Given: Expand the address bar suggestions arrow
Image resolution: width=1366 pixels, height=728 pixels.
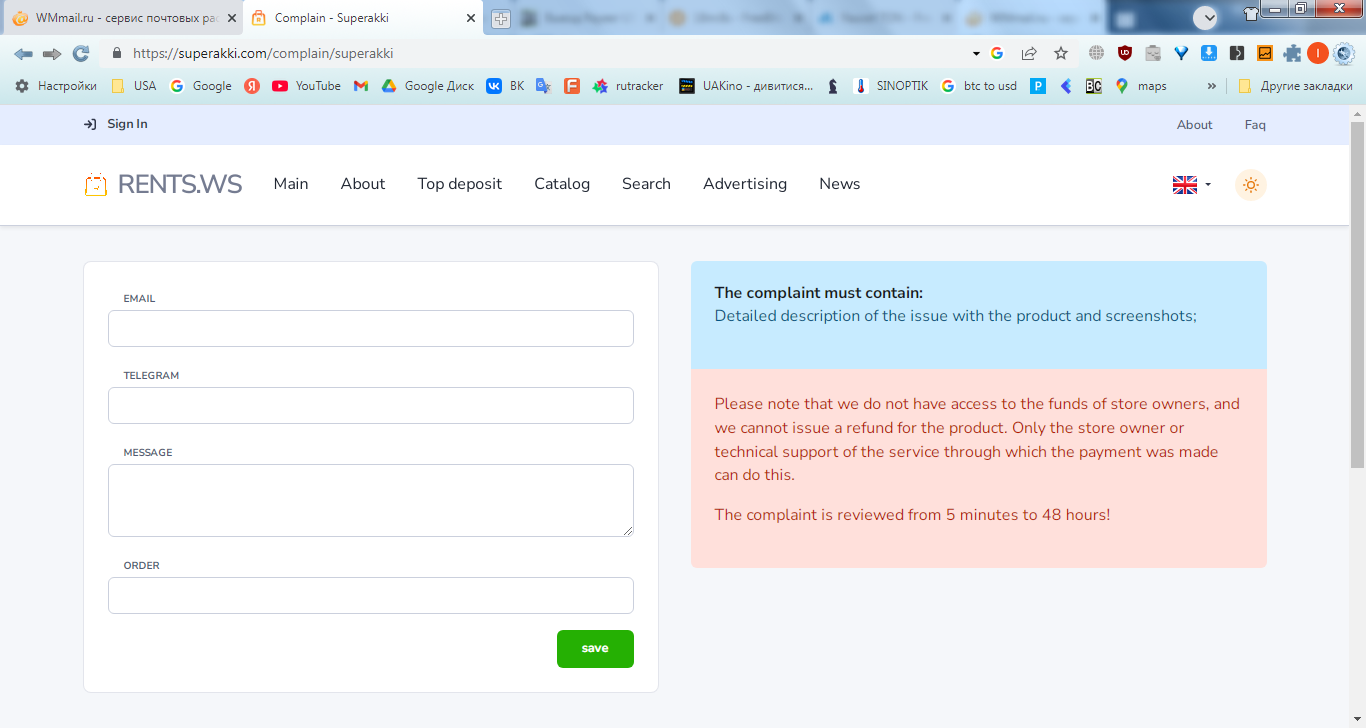Looking at the screenshot, I should (x=976, y=53).
